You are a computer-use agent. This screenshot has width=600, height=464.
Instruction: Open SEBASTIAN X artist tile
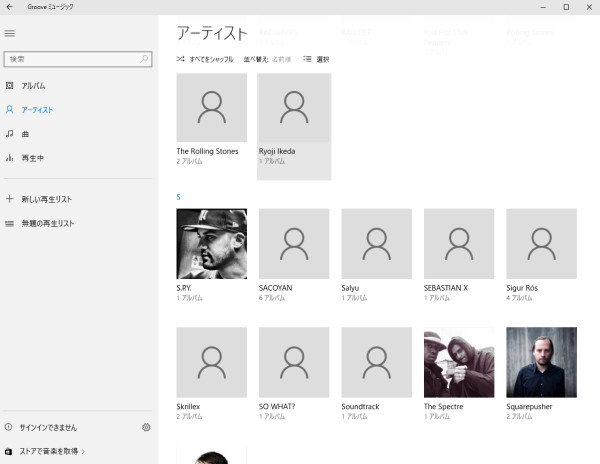pos(459,244)
